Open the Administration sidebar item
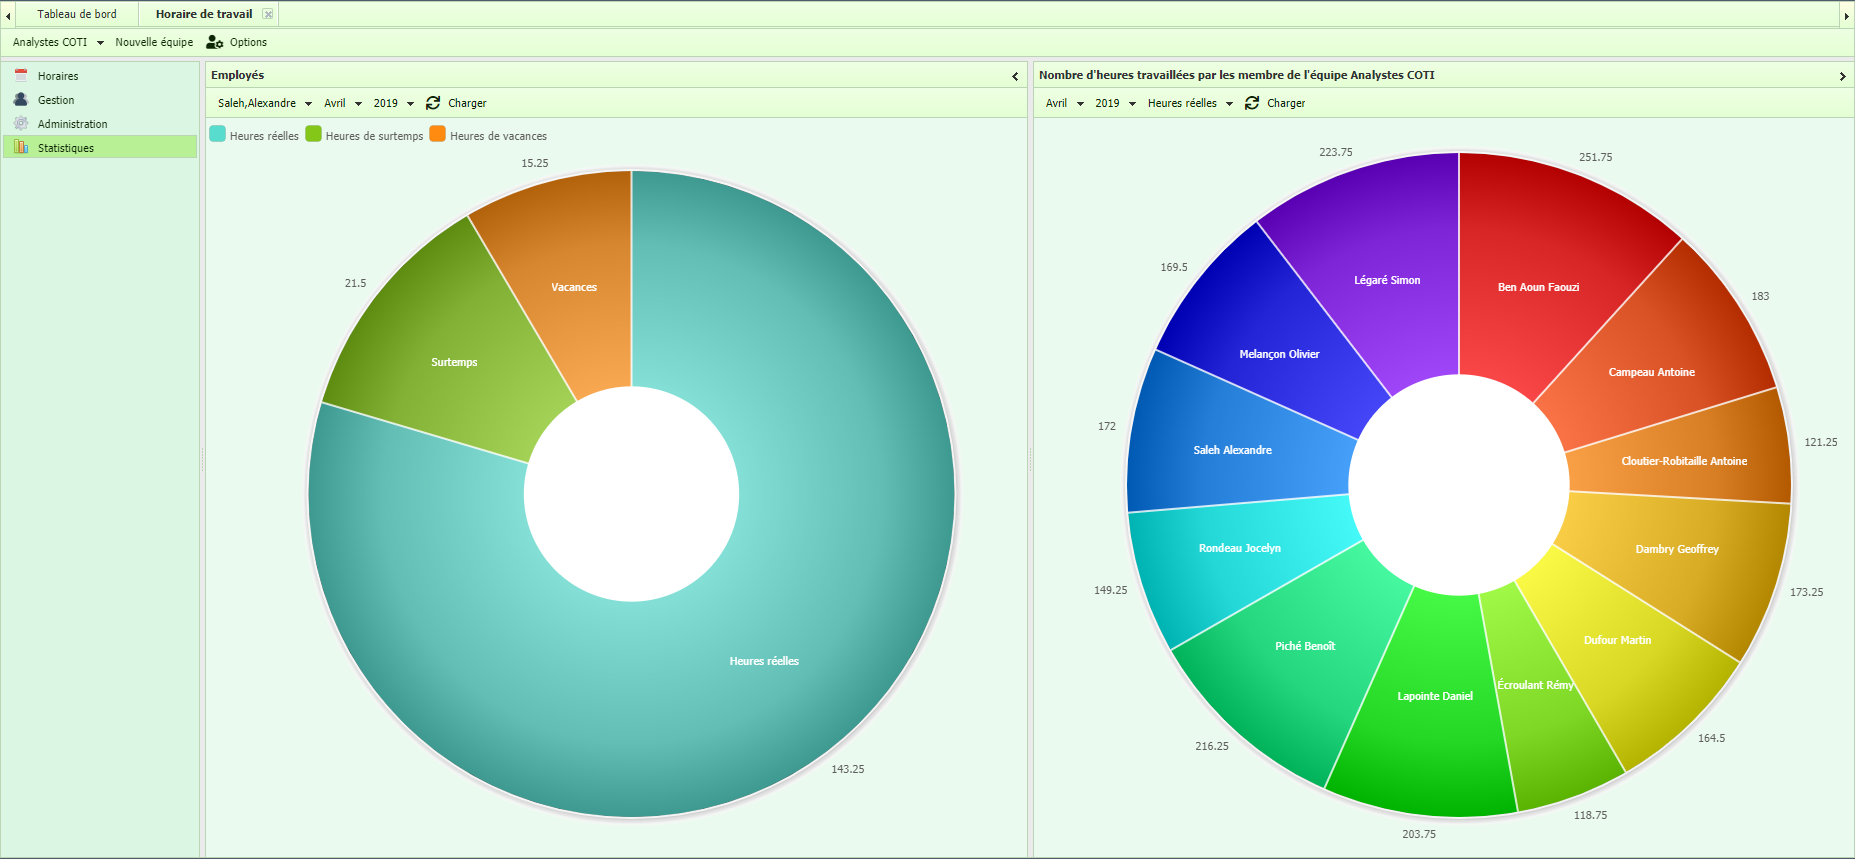 [100, 124]
